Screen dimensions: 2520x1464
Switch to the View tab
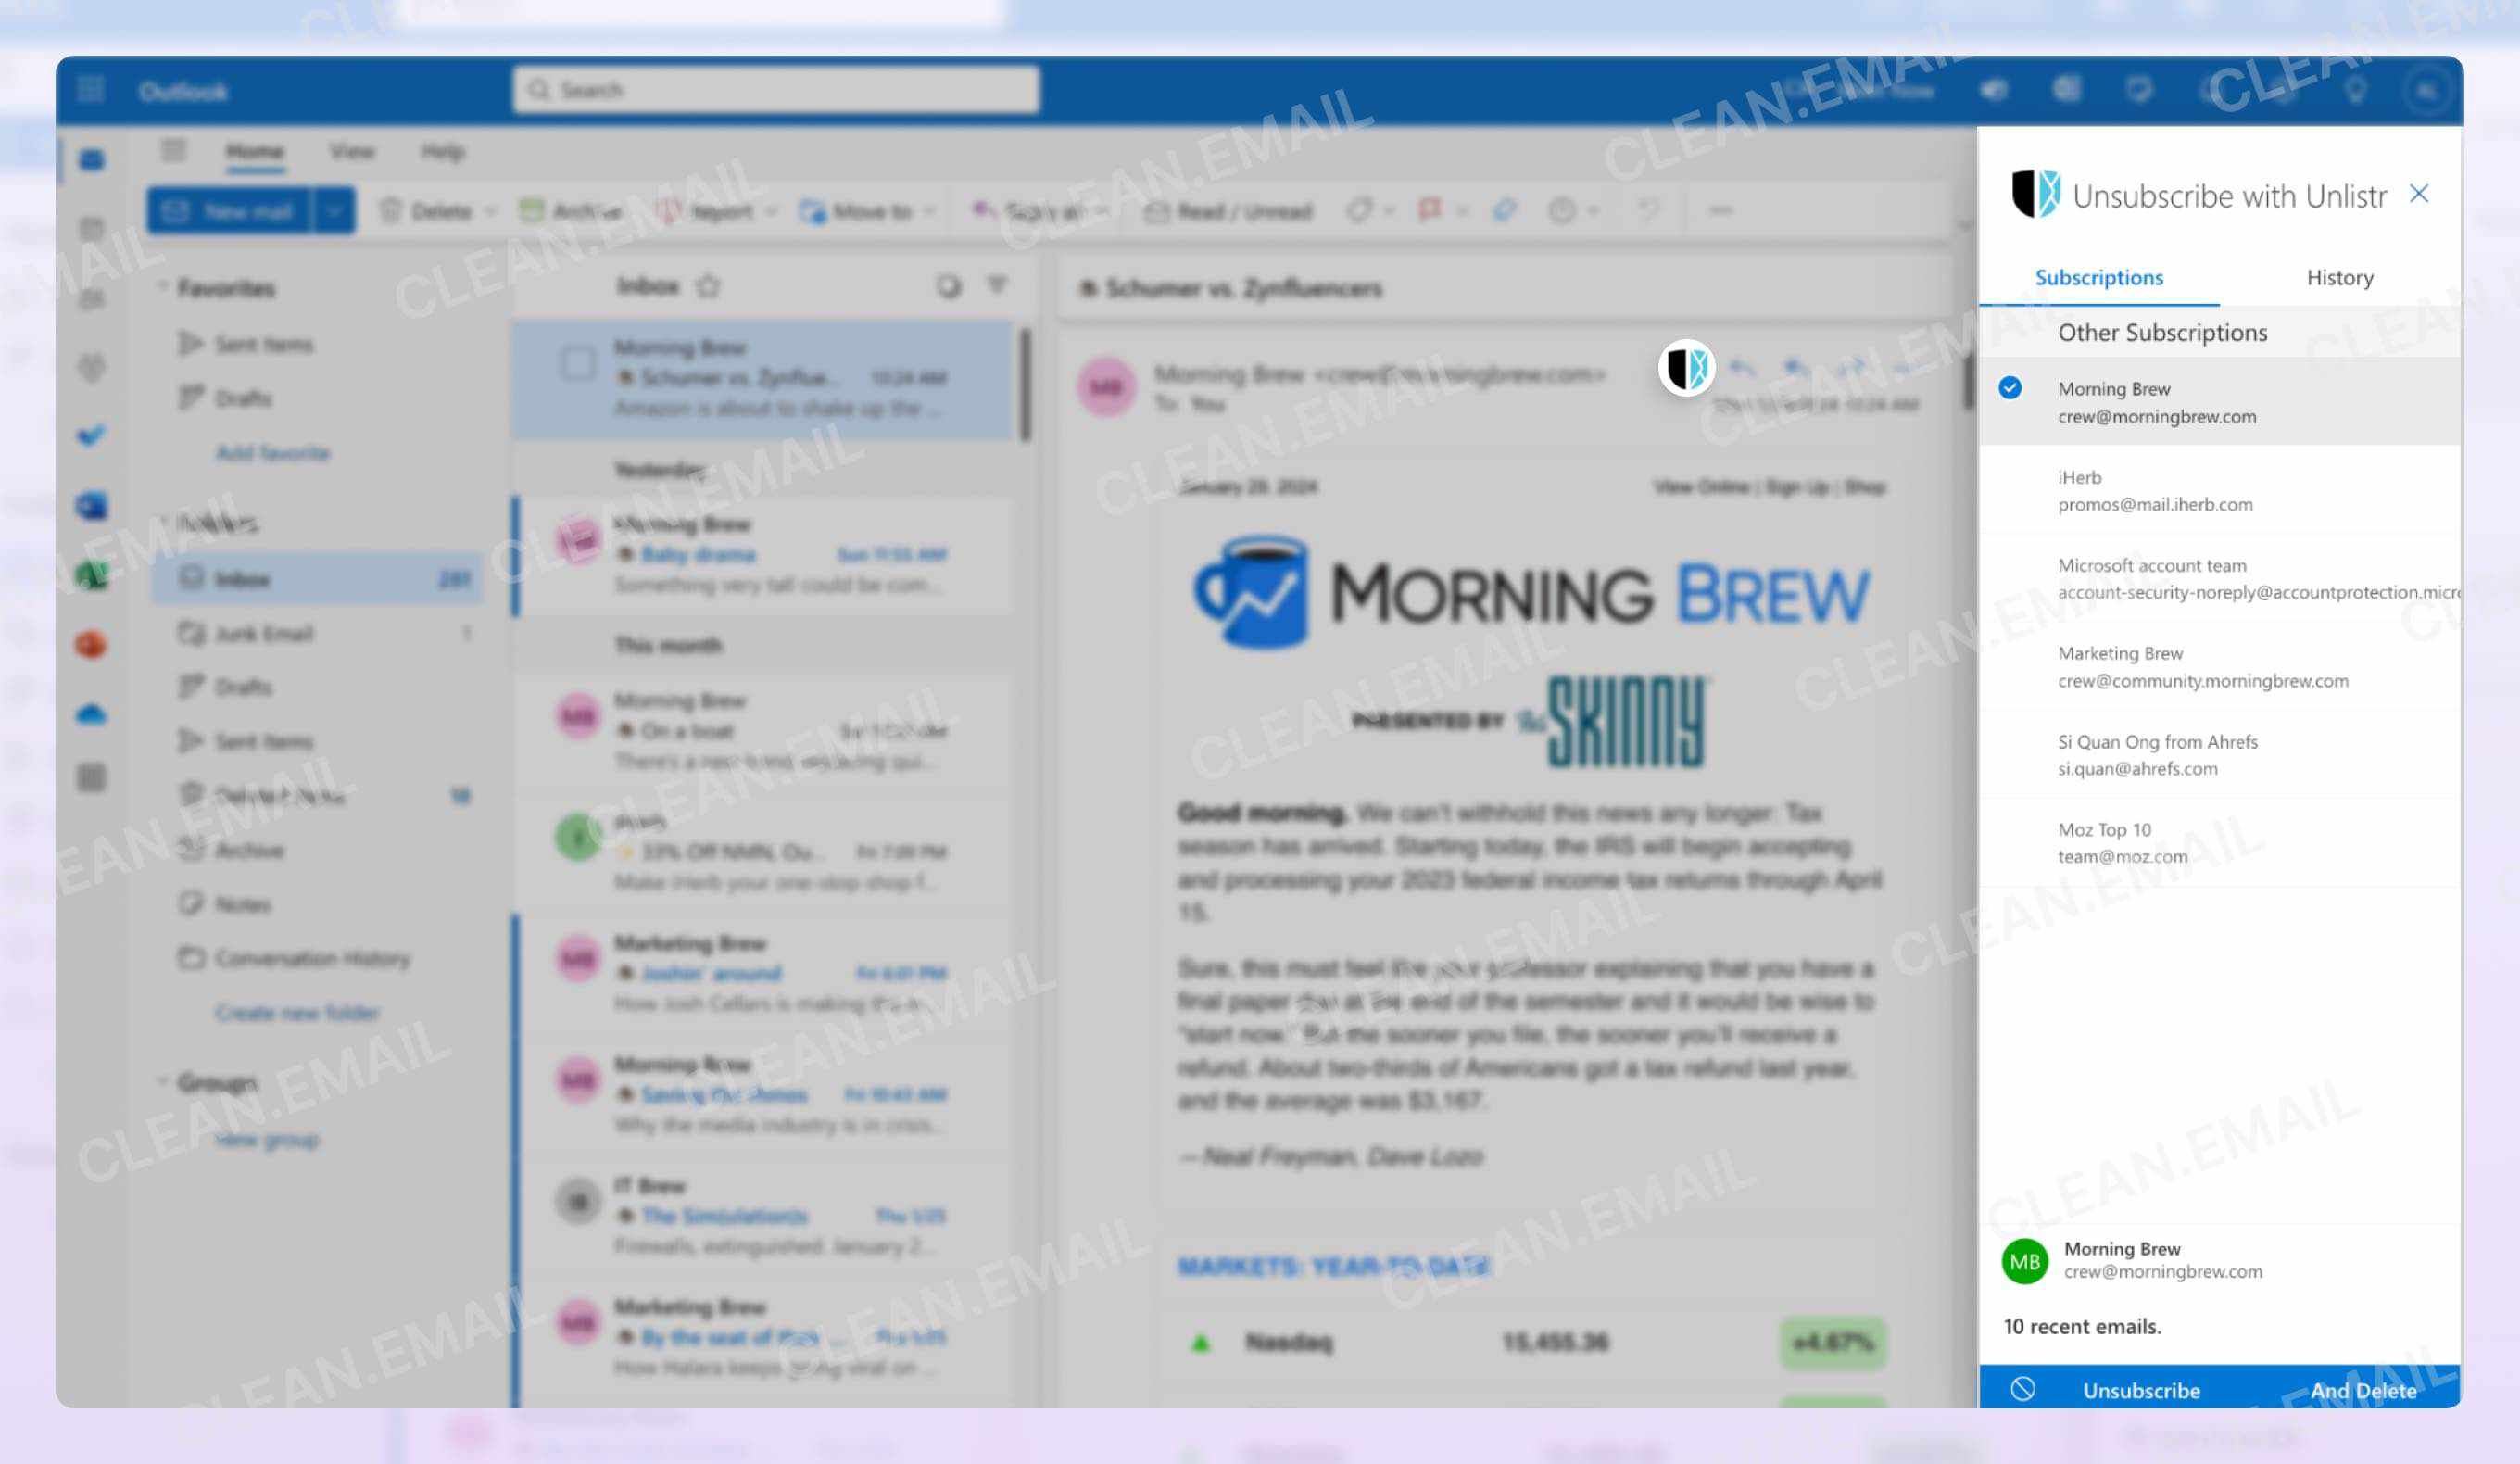(x=353, y=151)
